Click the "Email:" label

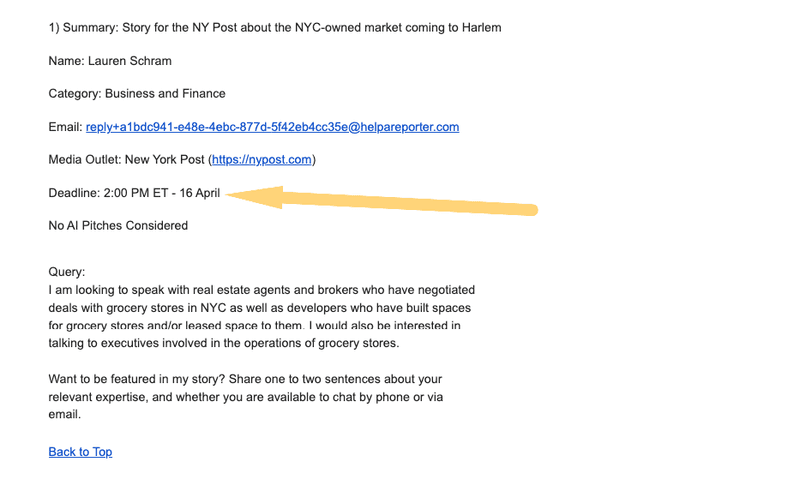click(65, 127)
